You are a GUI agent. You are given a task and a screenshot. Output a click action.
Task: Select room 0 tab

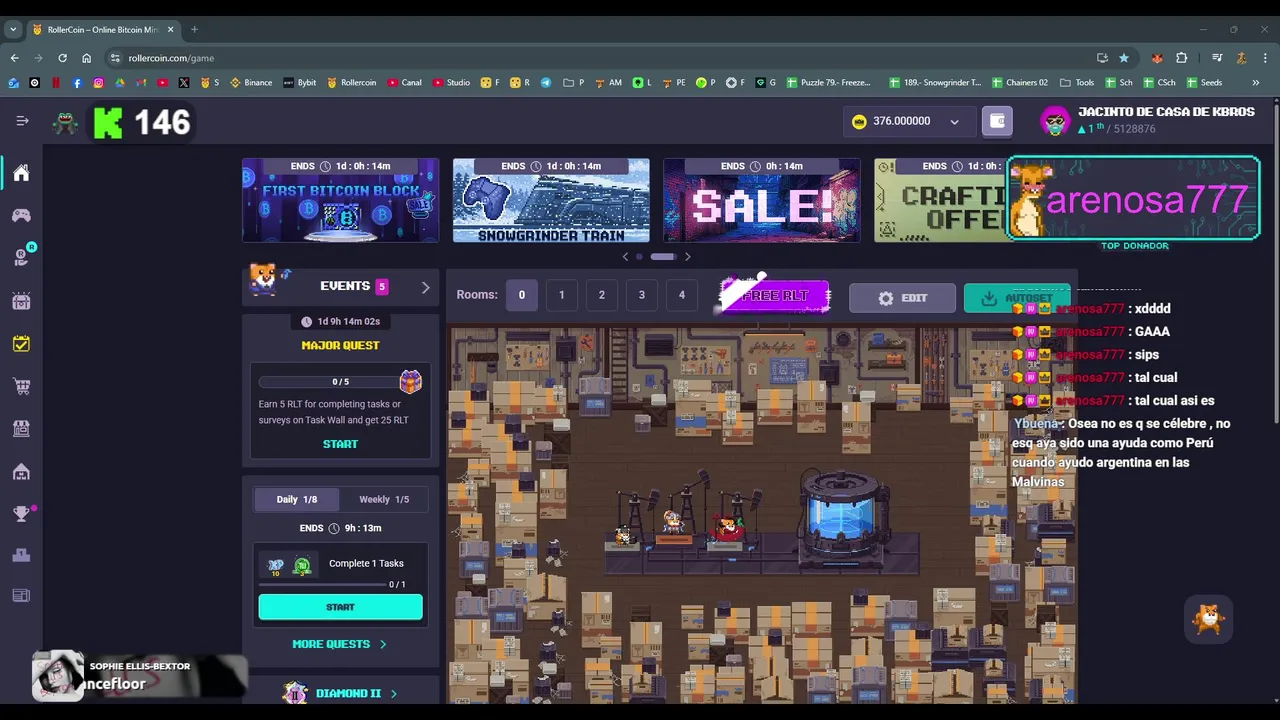click(521, 295)
